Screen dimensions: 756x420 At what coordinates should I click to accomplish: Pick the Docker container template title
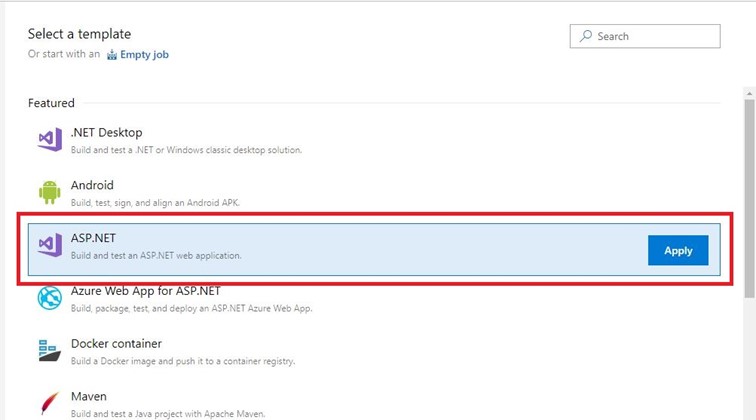[x=116, y=343]
